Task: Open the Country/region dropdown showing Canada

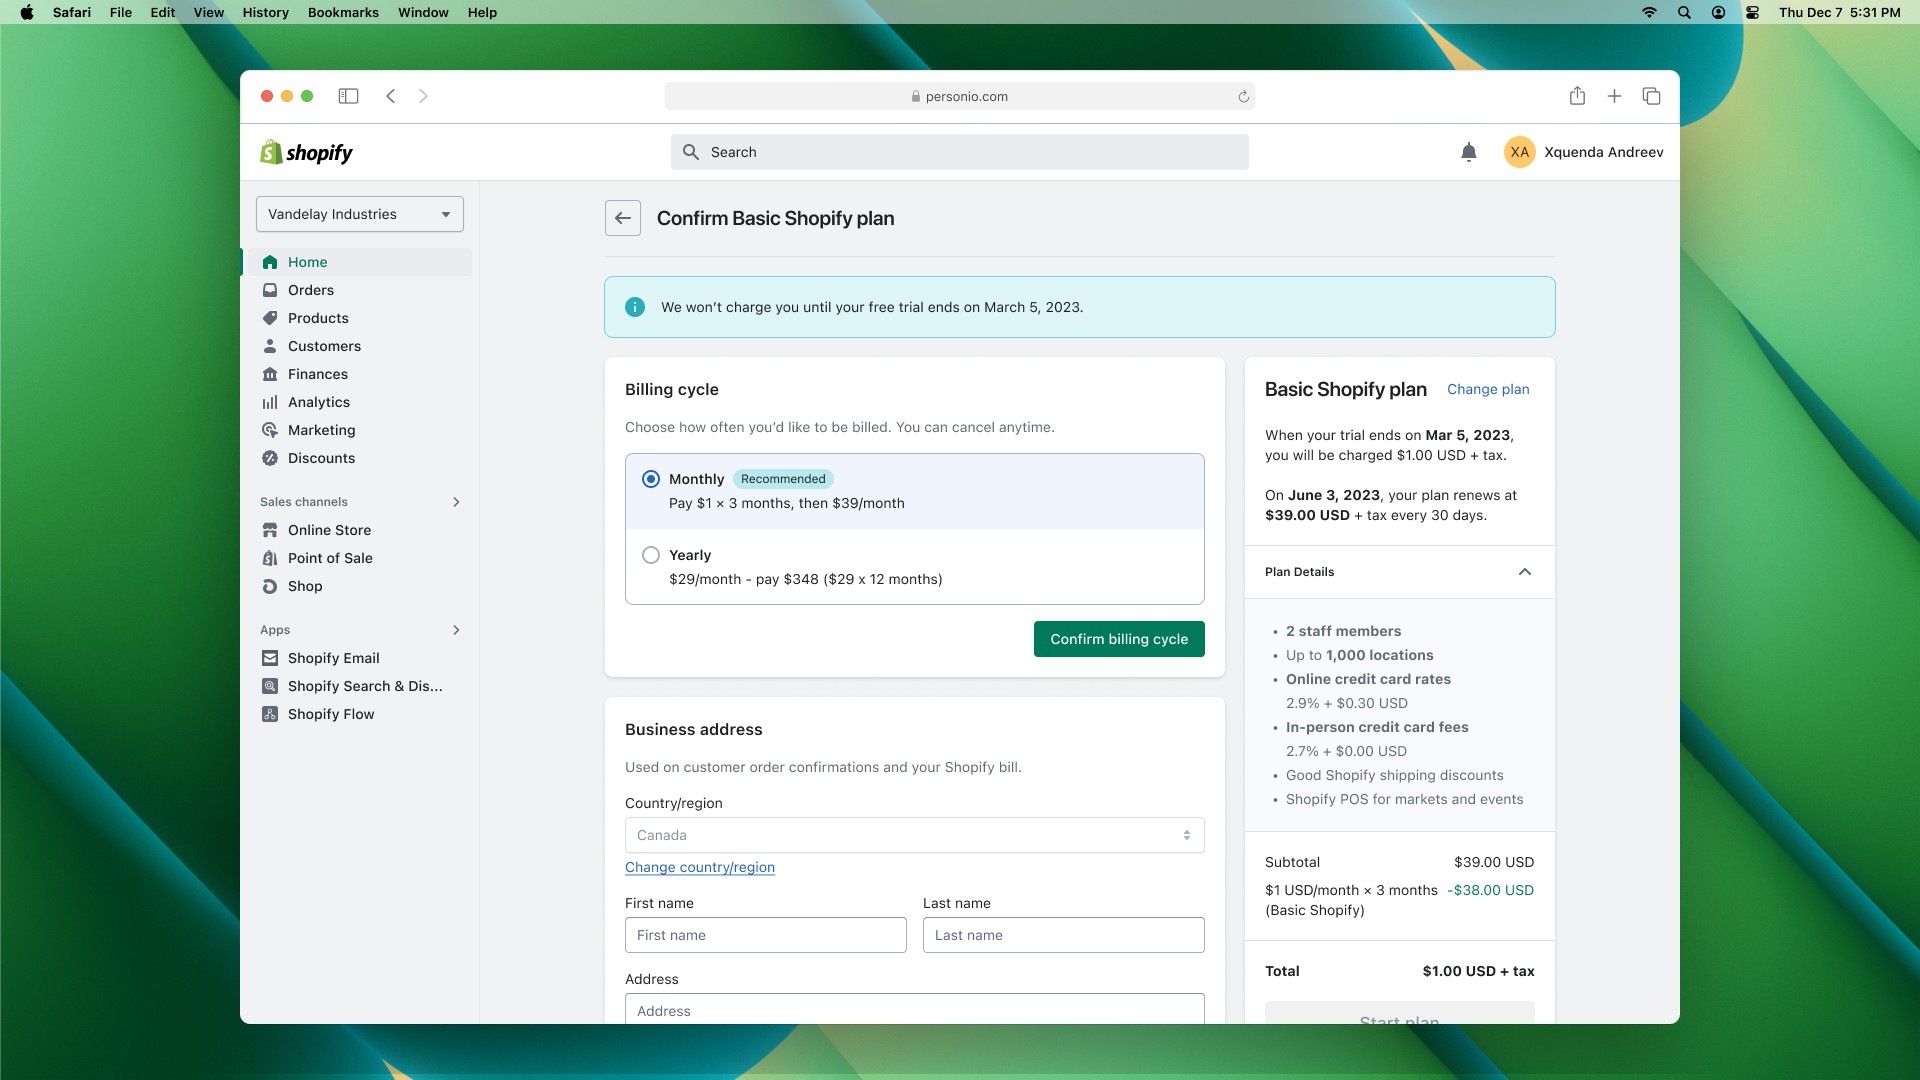Action: (x=914, y=835)
